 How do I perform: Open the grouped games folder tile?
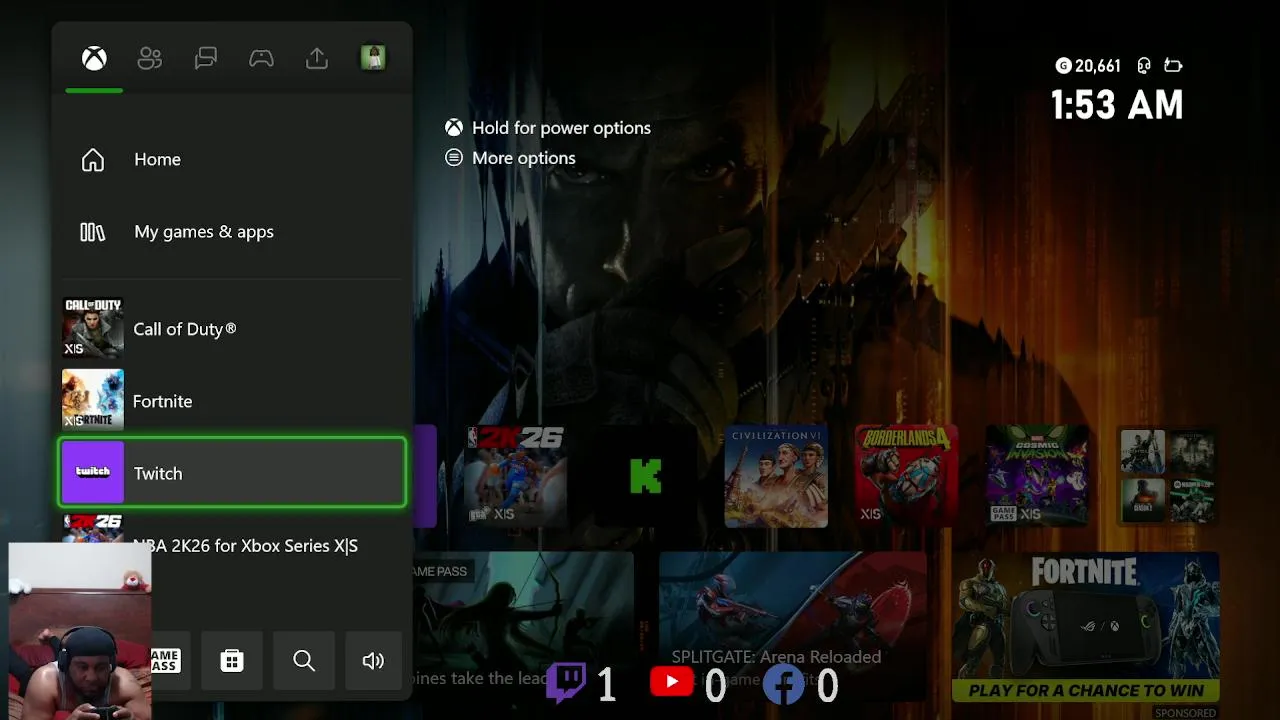[1167, 475]
